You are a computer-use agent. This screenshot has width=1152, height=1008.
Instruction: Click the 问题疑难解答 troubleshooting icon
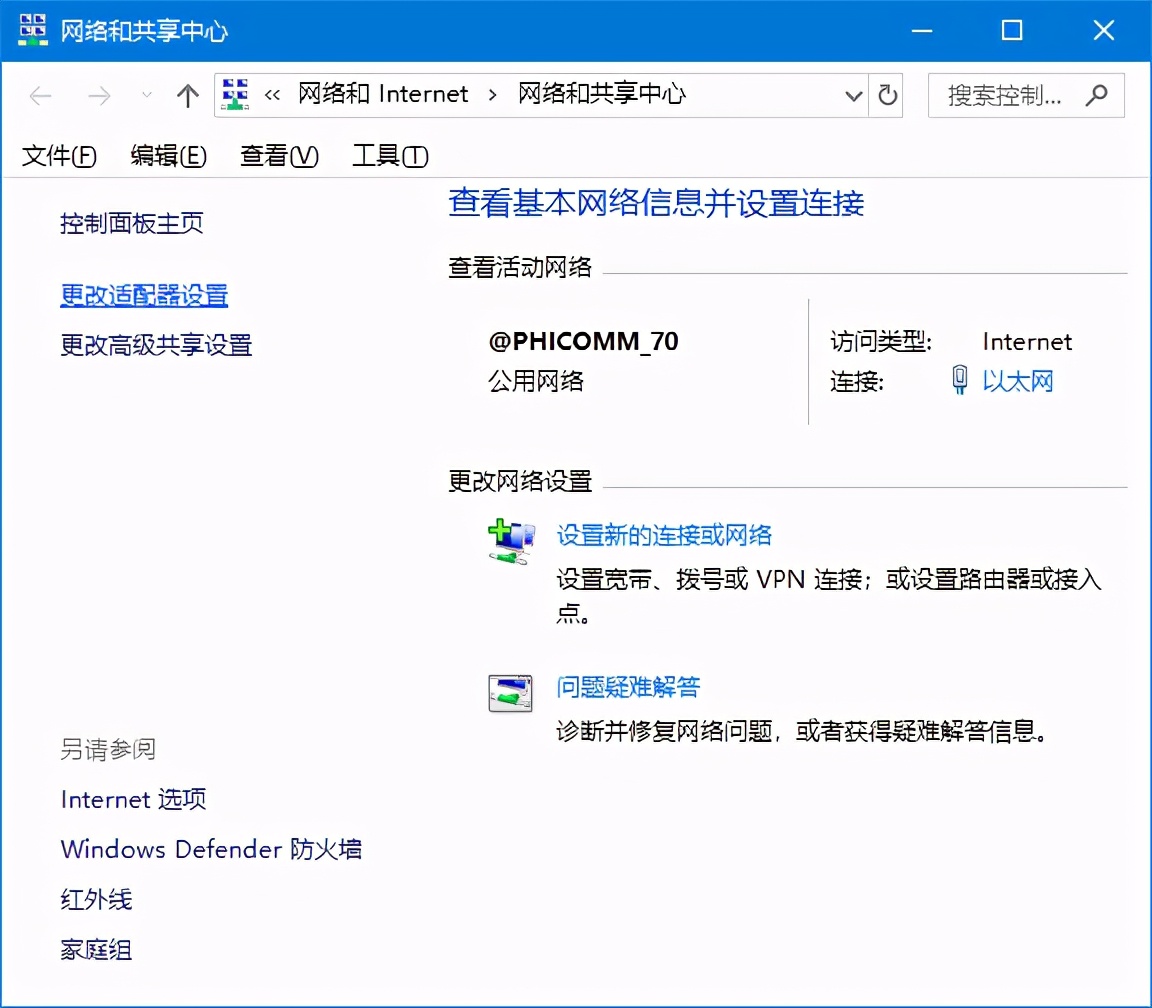[510, 691]
